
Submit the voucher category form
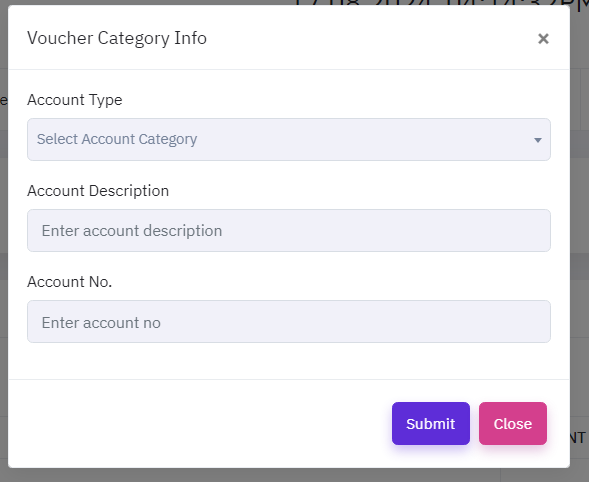[x=430, y=423]
